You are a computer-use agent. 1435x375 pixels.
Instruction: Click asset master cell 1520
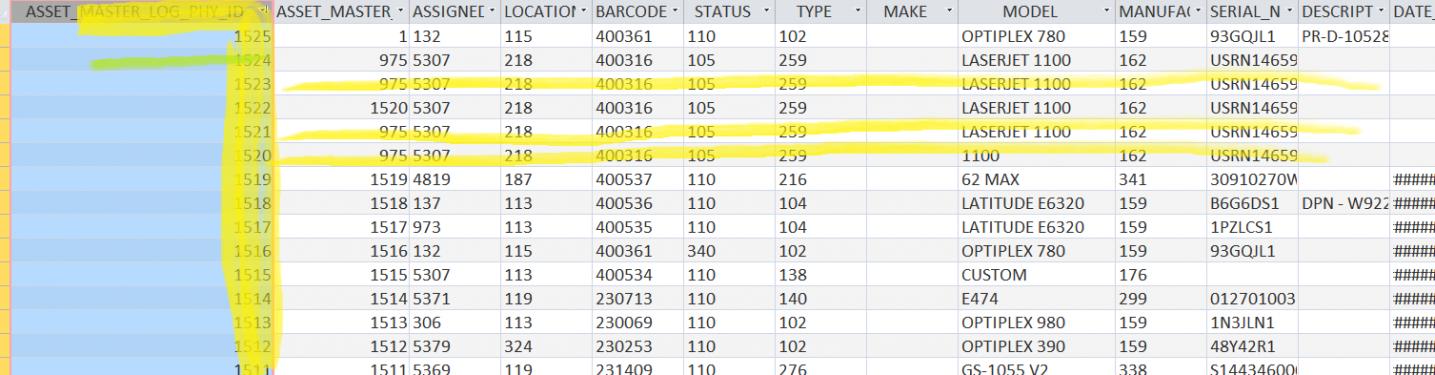(341, 107)
